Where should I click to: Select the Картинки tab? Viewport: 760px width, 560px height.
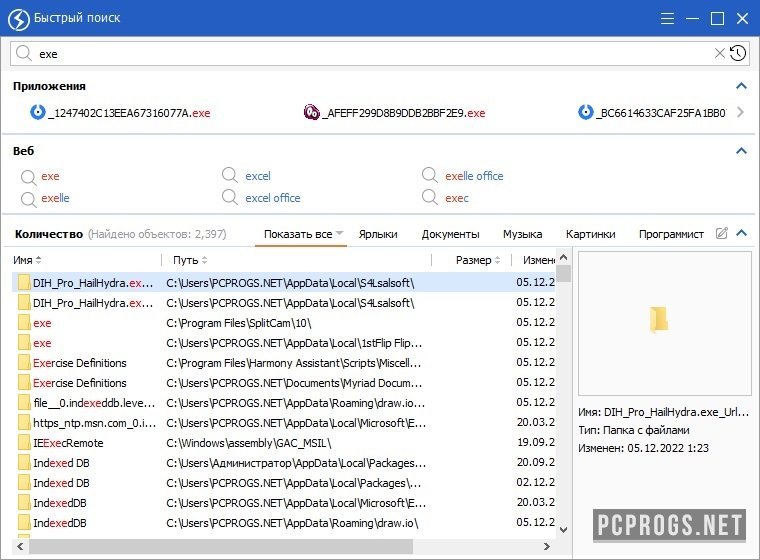click(590, 234)
